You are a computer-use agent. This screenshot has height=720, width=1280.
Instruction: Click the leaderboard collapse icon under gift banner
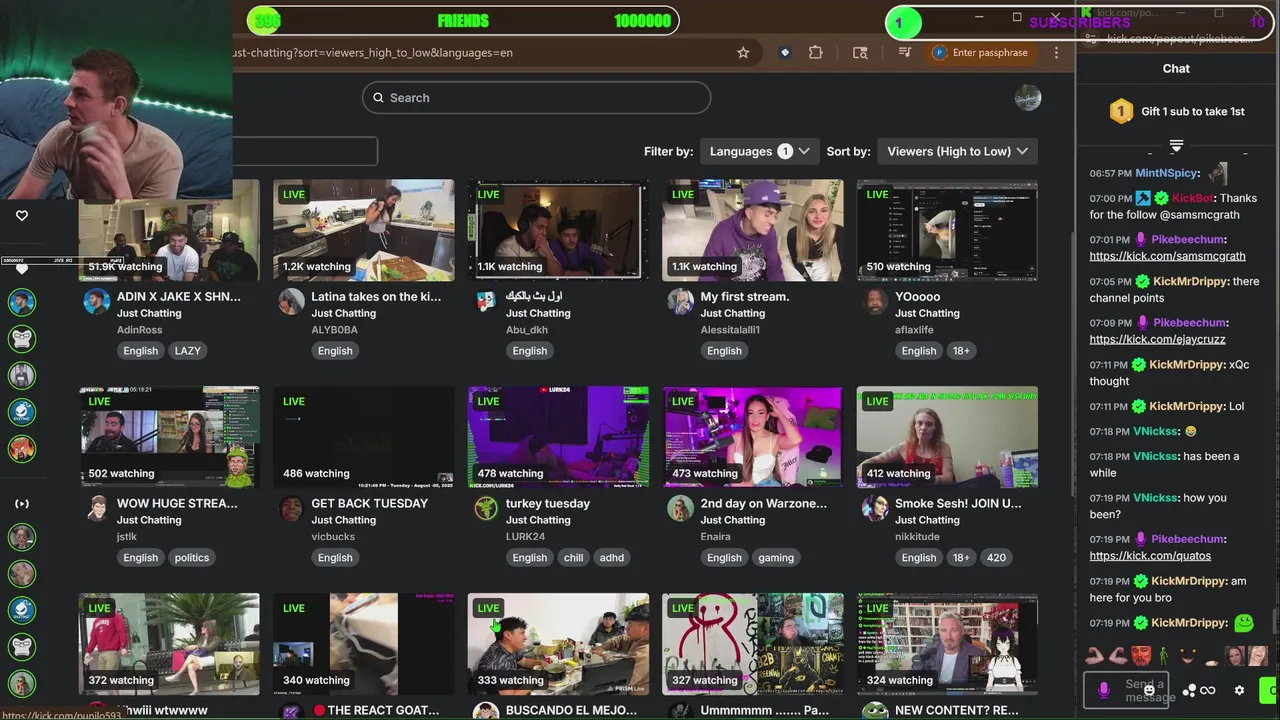click(x=1176, y=146)
